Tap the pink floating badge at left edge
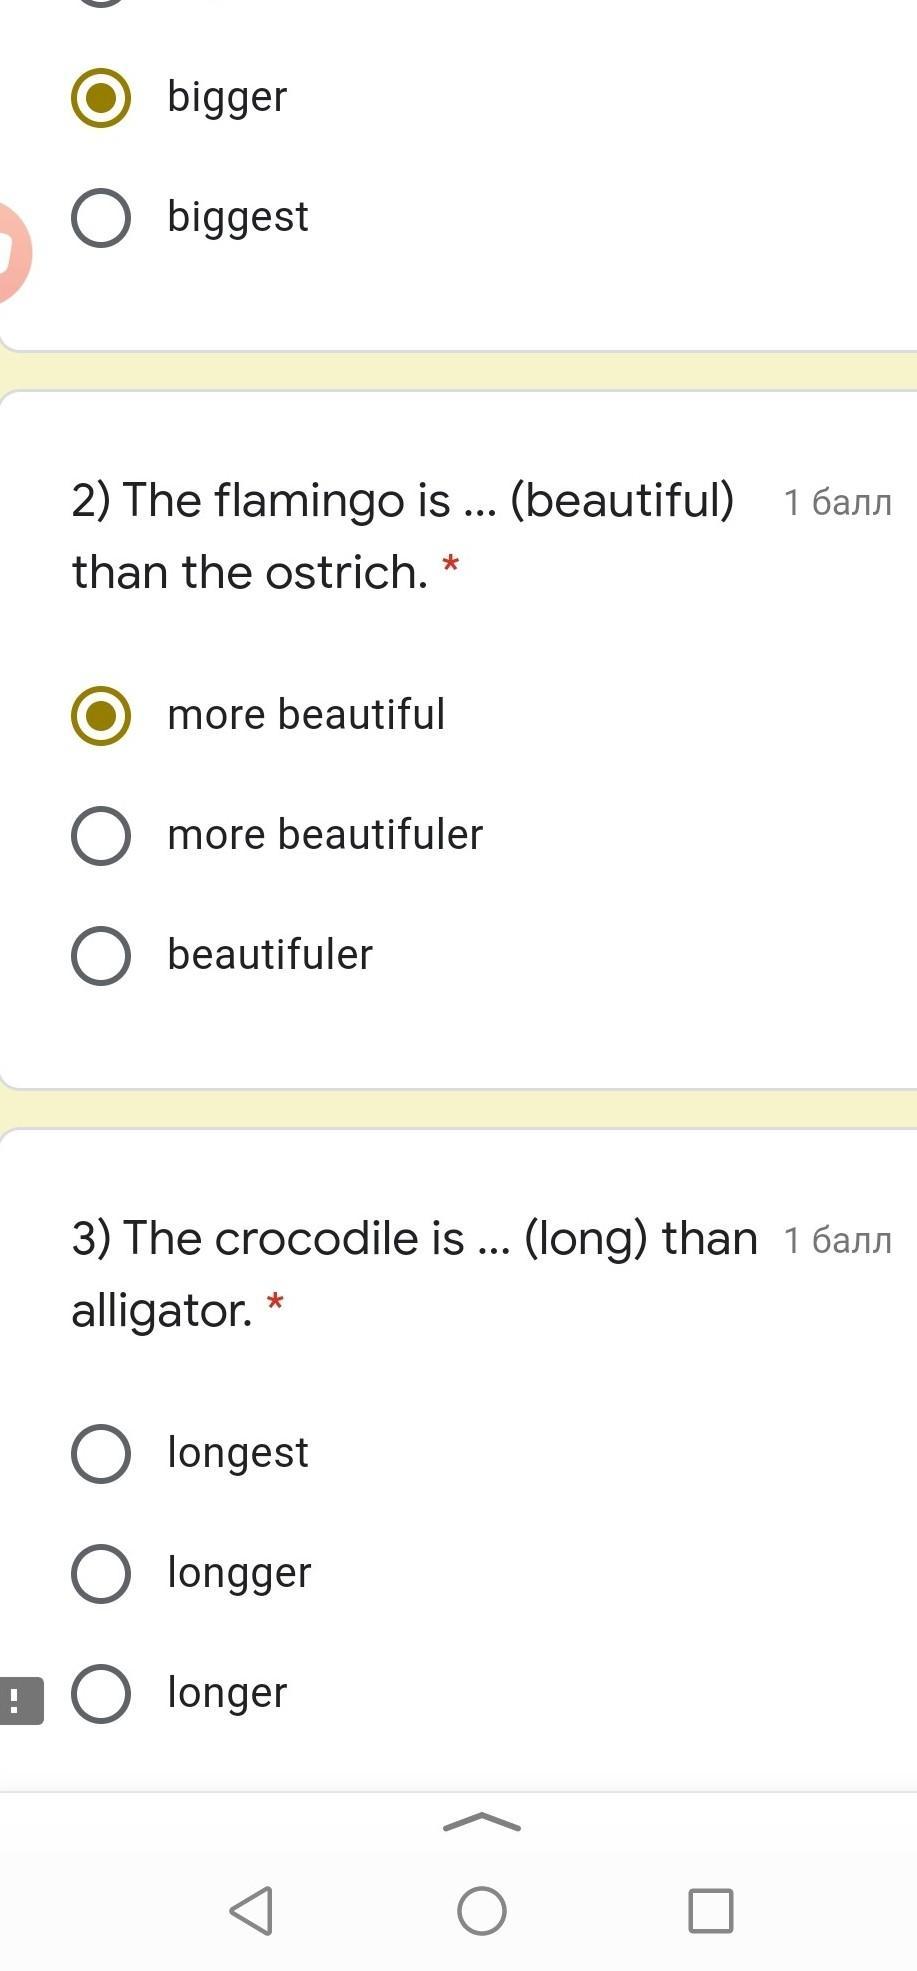This screenshot has width=917, height=1971. (12, 252)
